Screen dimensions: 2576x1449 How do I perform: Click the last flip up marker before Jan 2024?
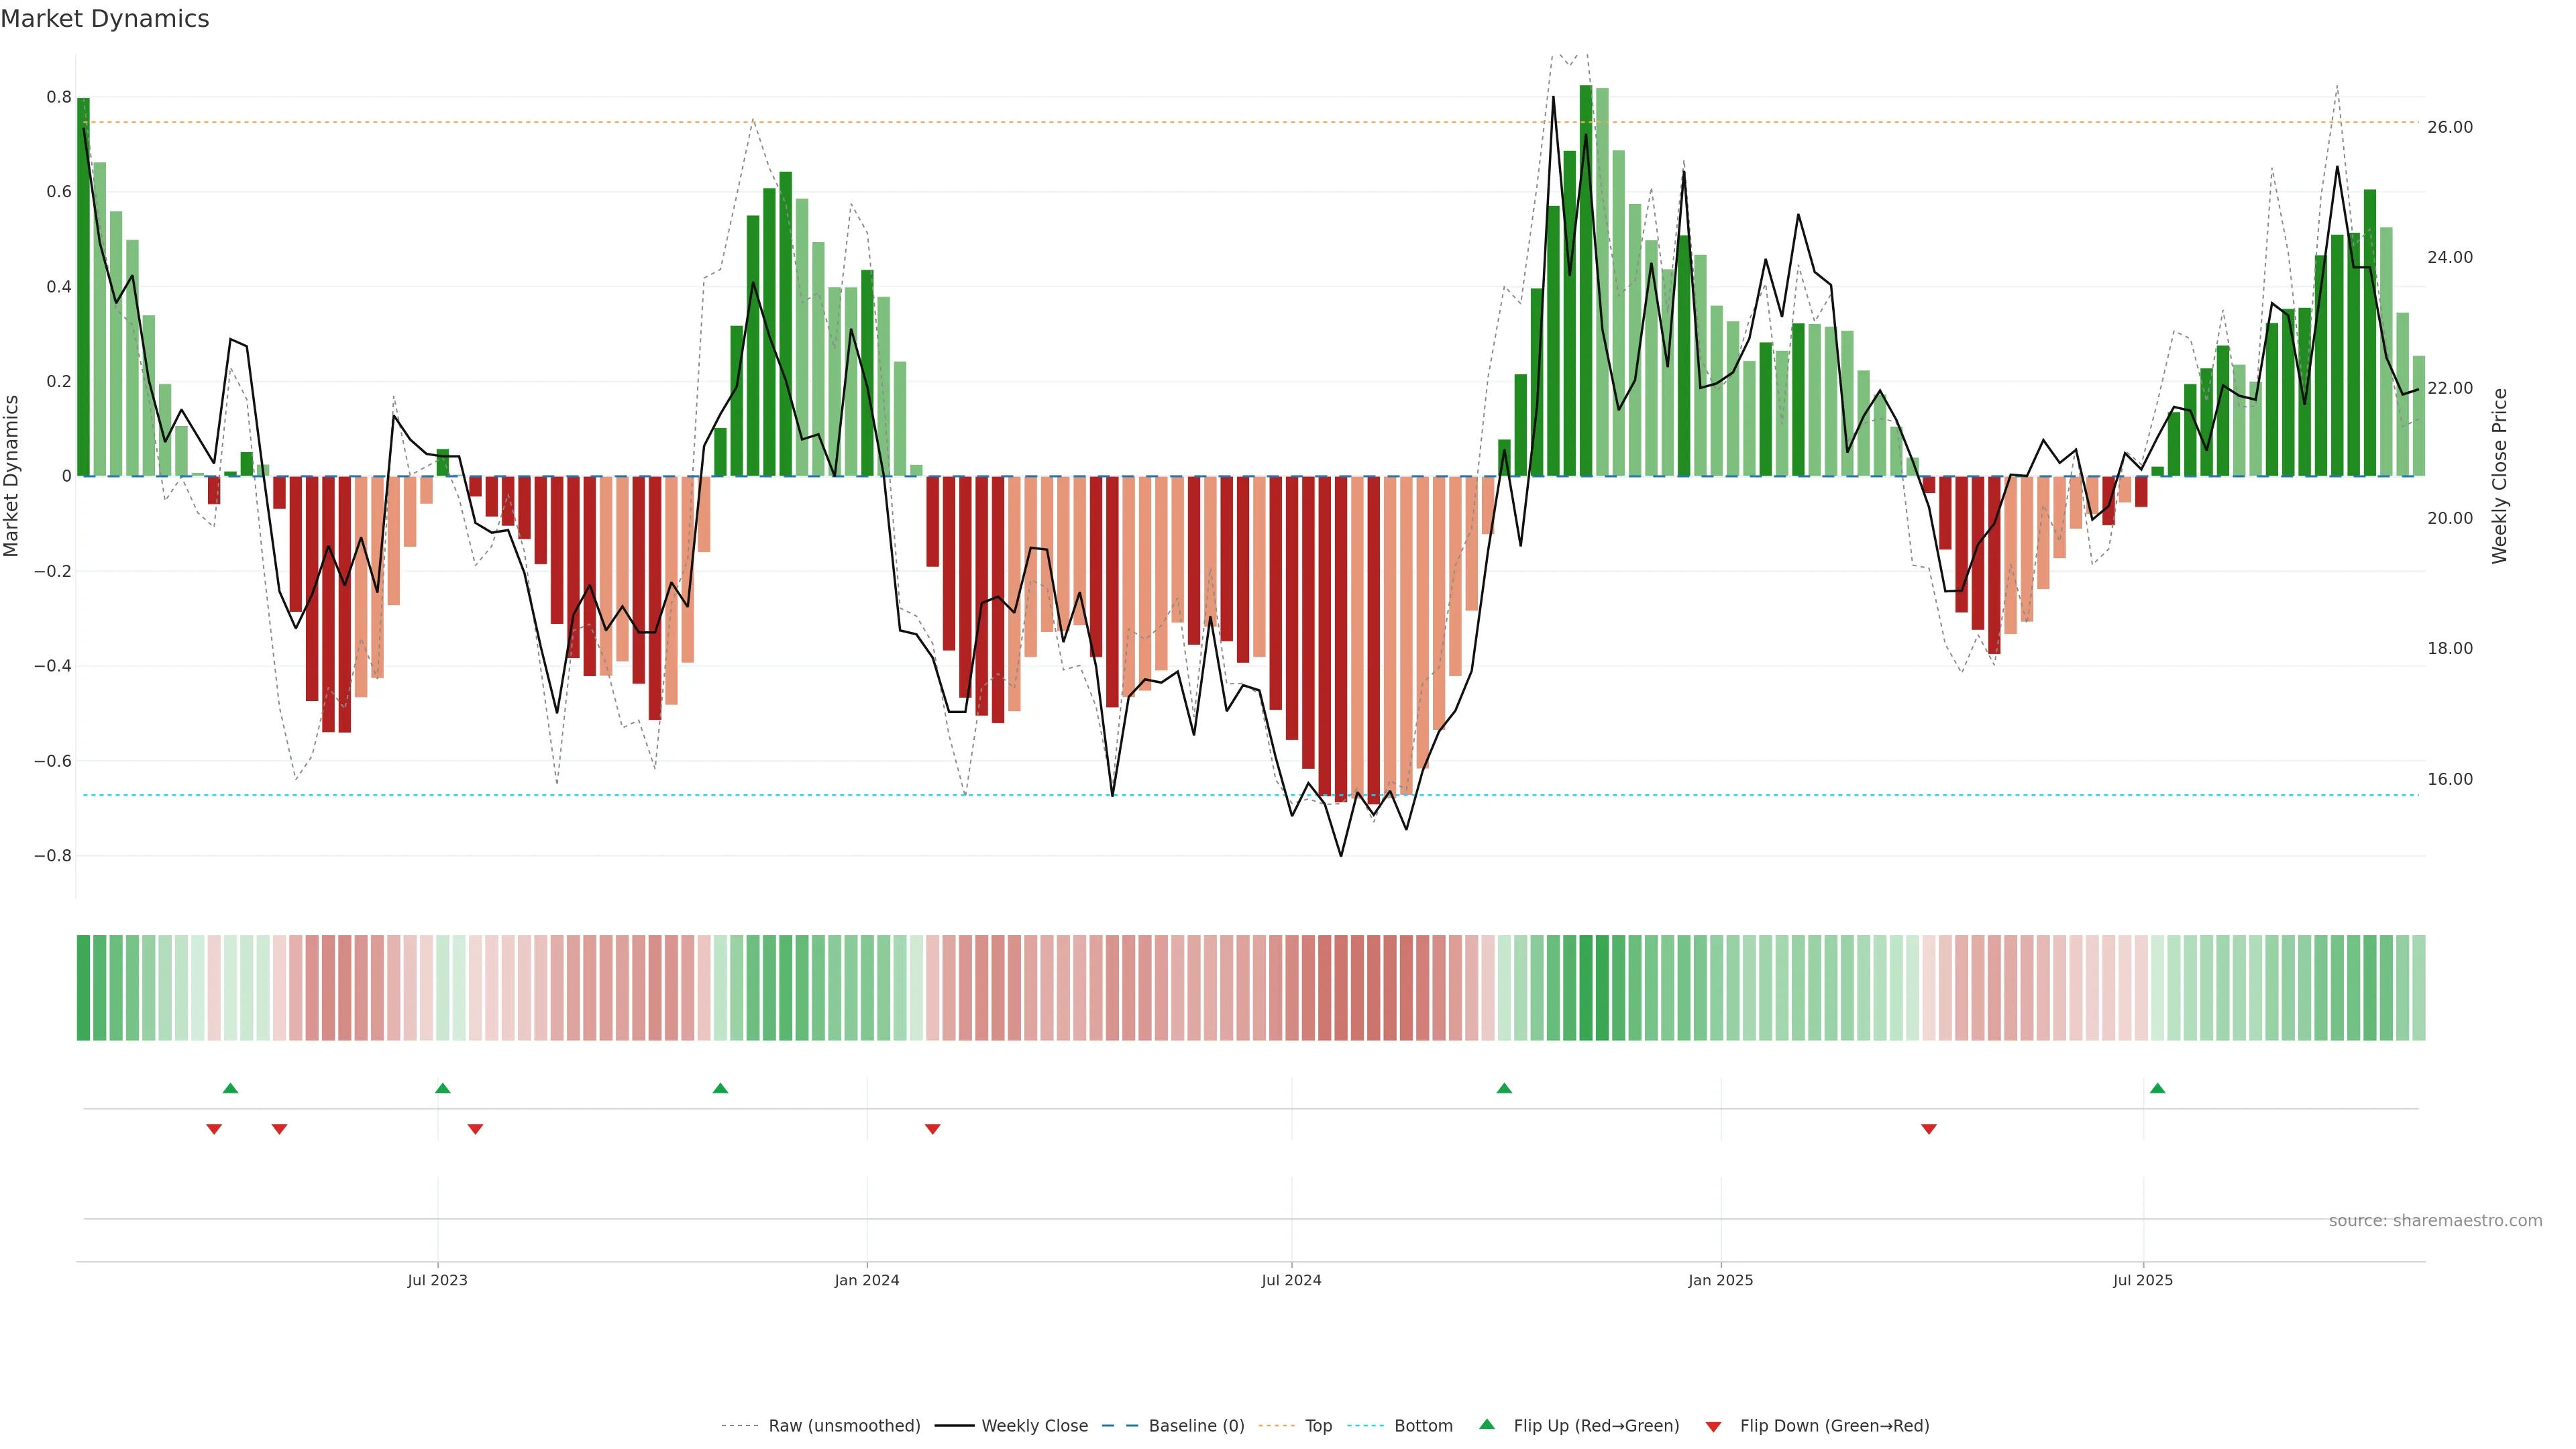pos(720,1088)
